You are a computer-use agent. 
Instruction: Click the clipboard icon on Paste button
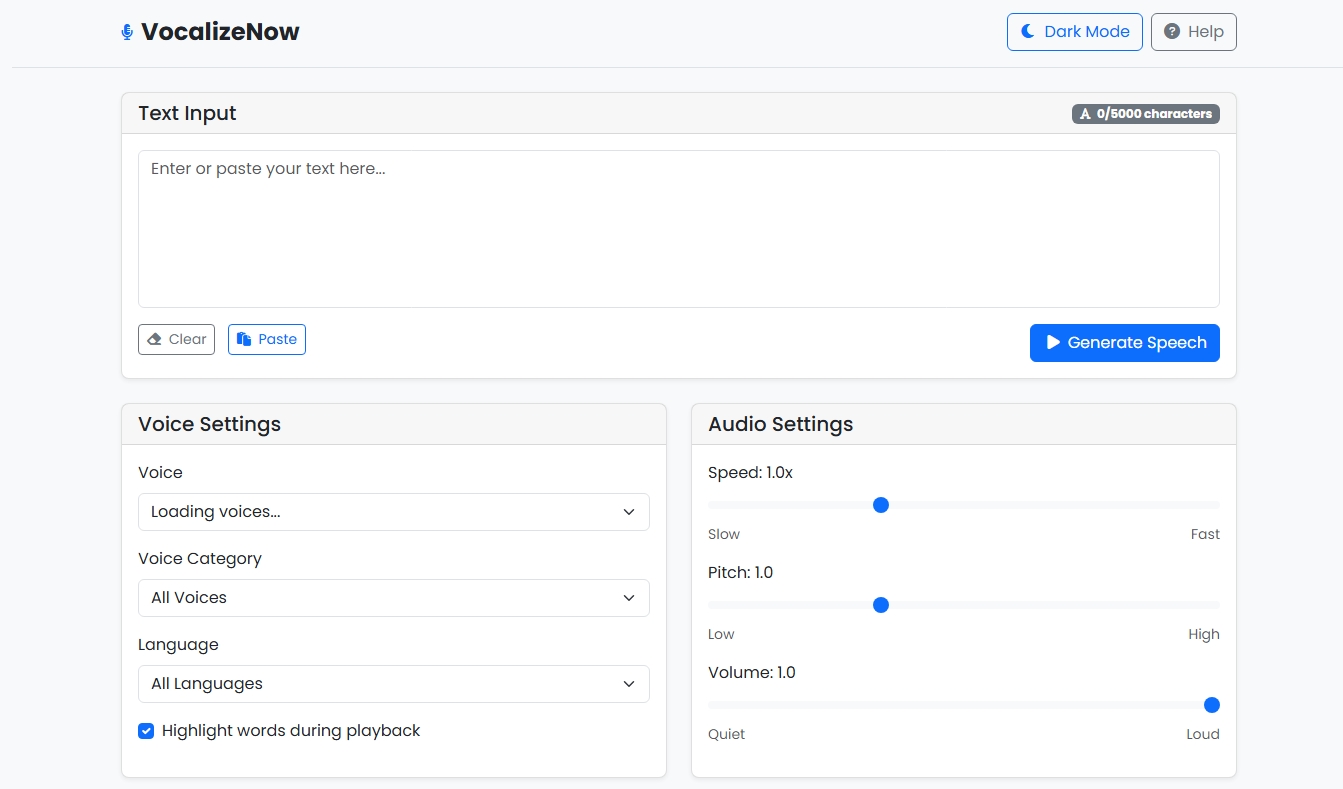coord(243,339)
